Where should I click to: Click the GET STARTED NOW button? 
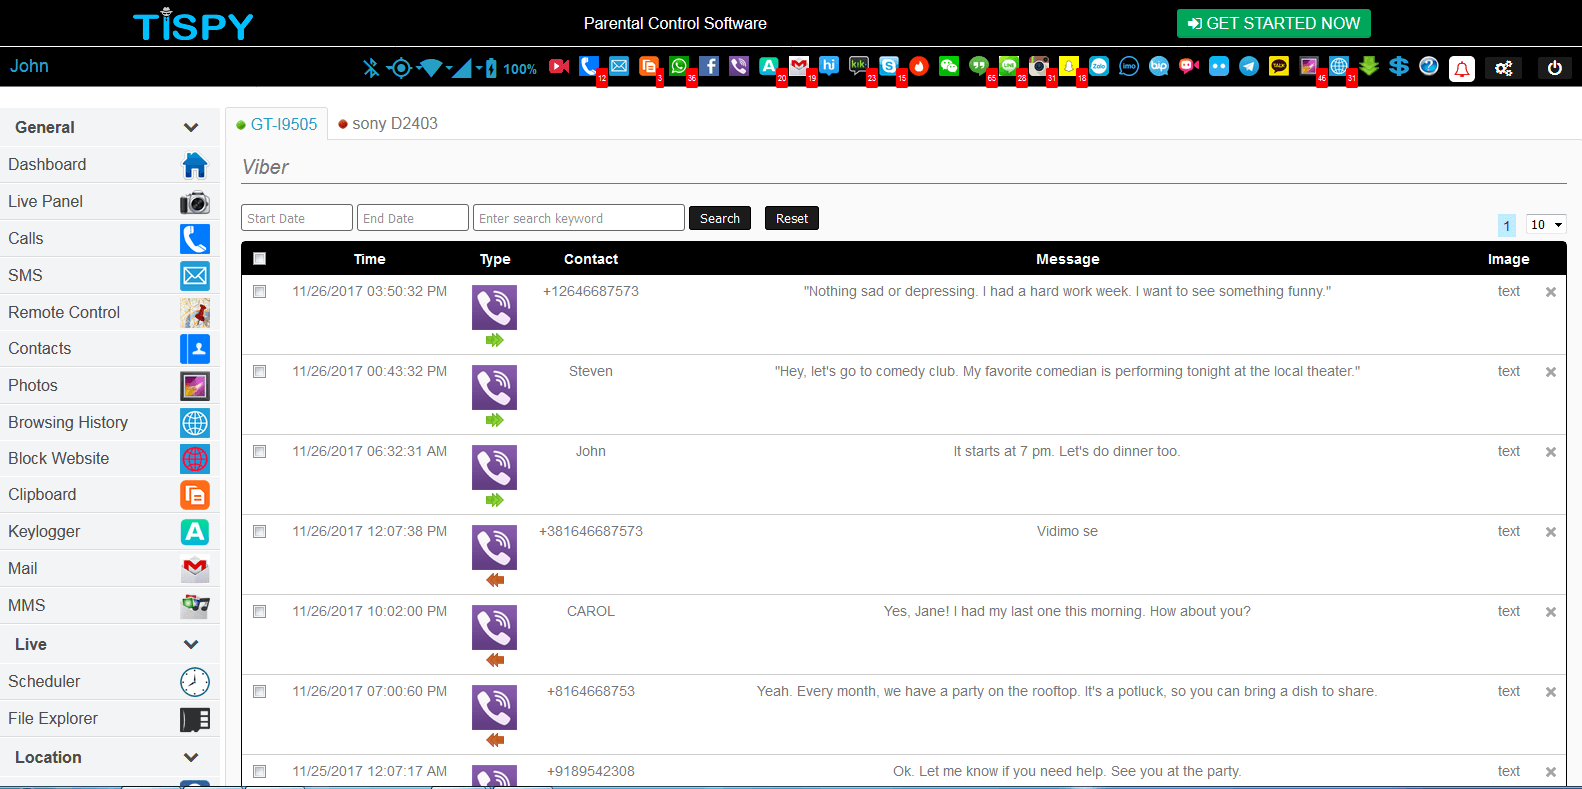click(x=1274, y=23)
